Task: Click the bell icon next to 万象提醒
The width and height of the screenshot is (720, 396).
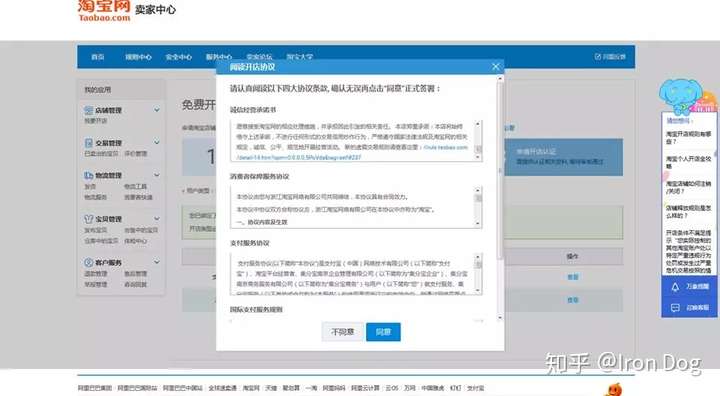Action: pyautogui.click(x=675, y=287)
